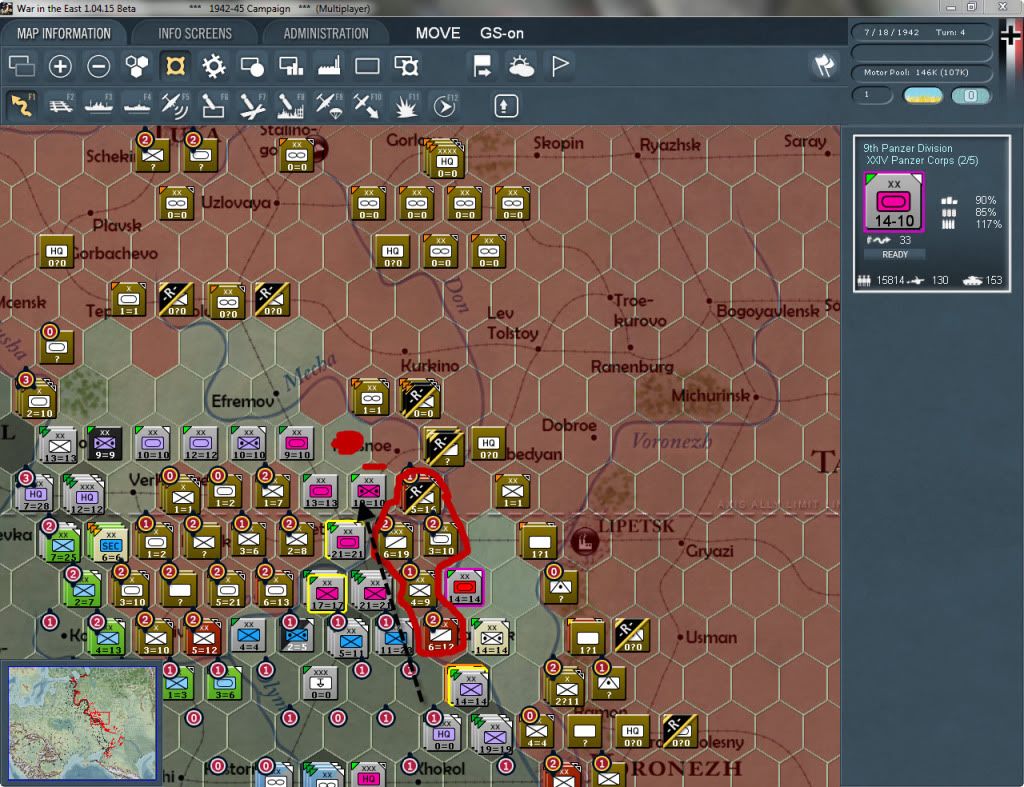Screen dimensions: 1024x787
Task: Click the crossed white flags end-turn icon
Action: coord(824,65)
